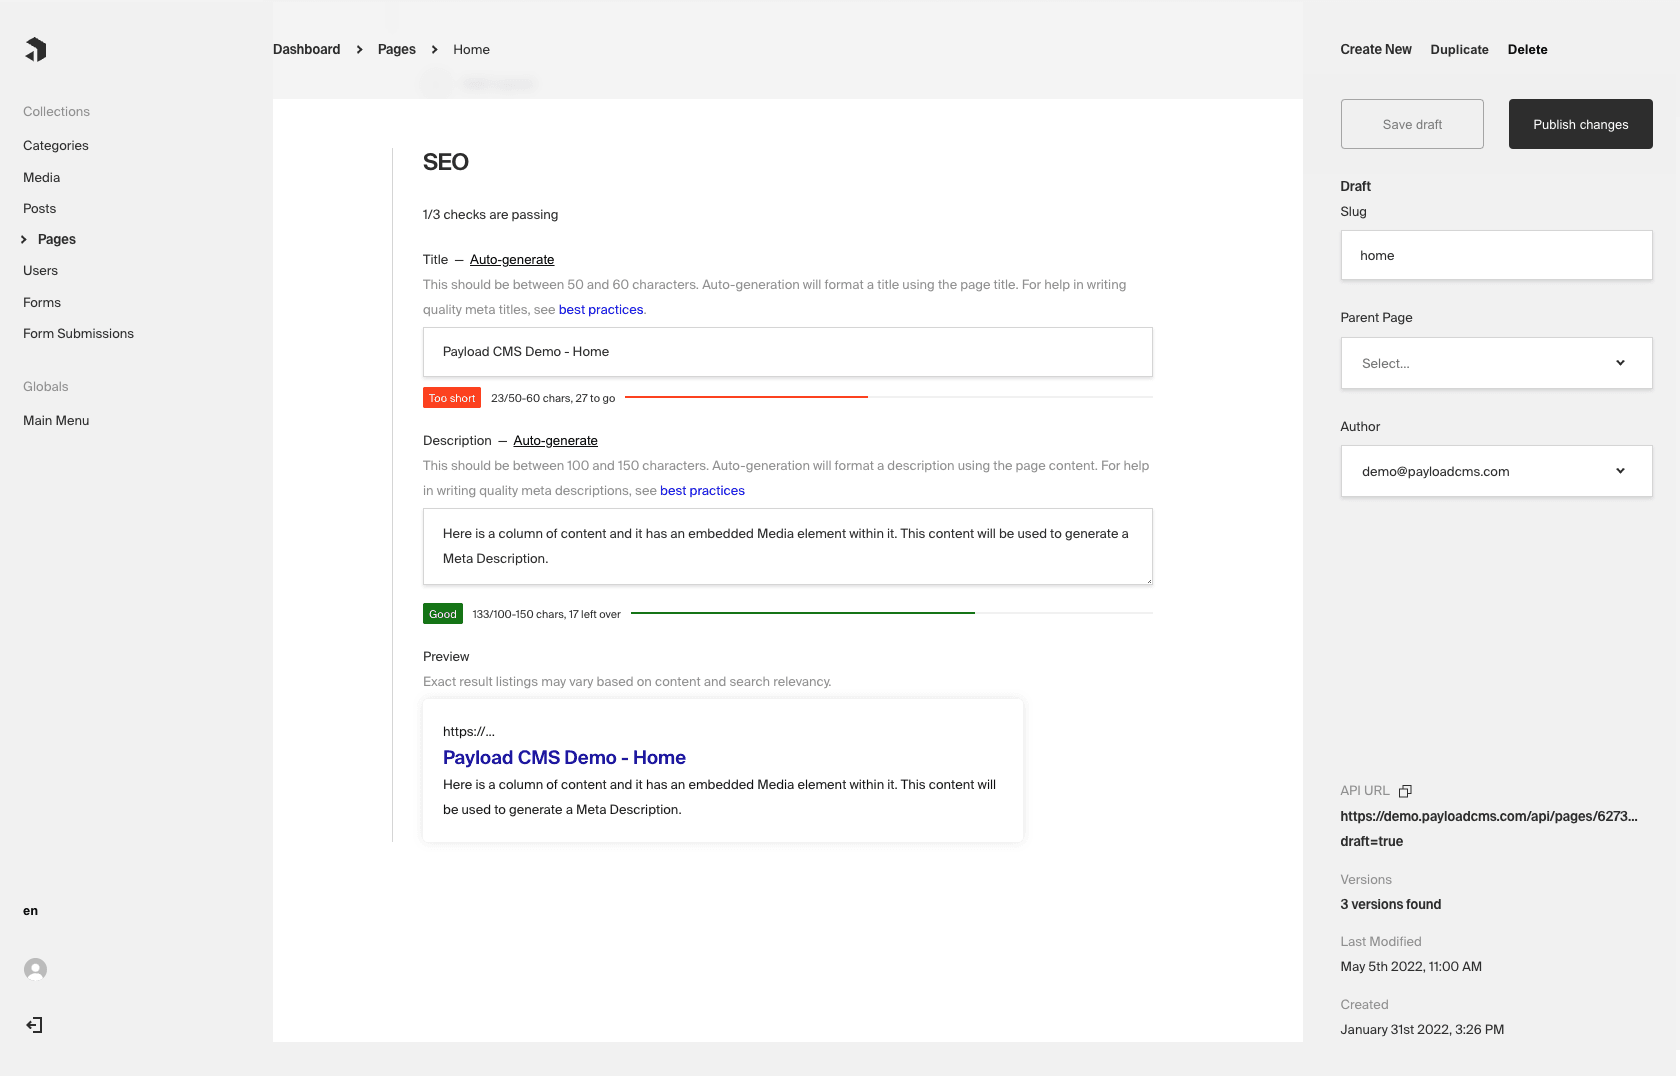
Task: Select the 'en' locale switcher
Action: pos(30,910)
